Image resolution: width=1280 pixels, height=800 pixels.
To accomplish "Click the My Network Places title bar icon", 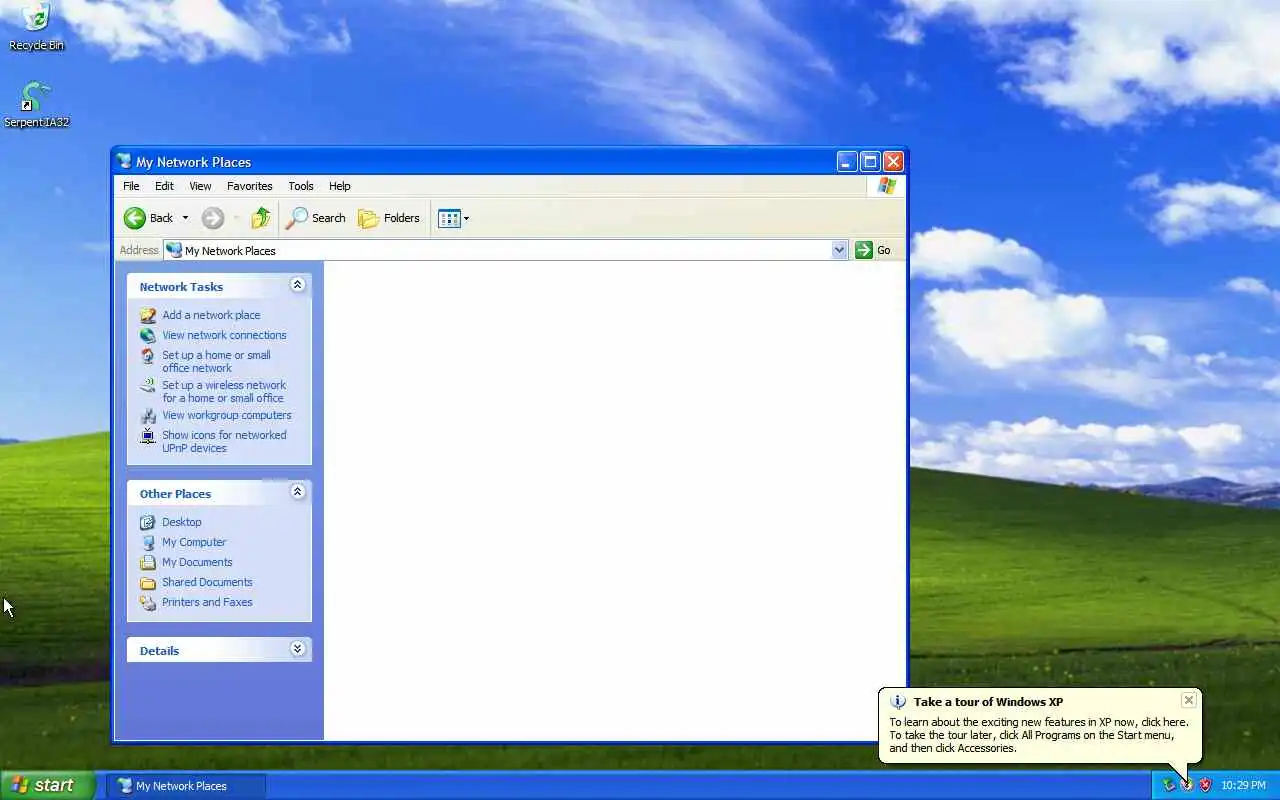I will click(124, 161).
